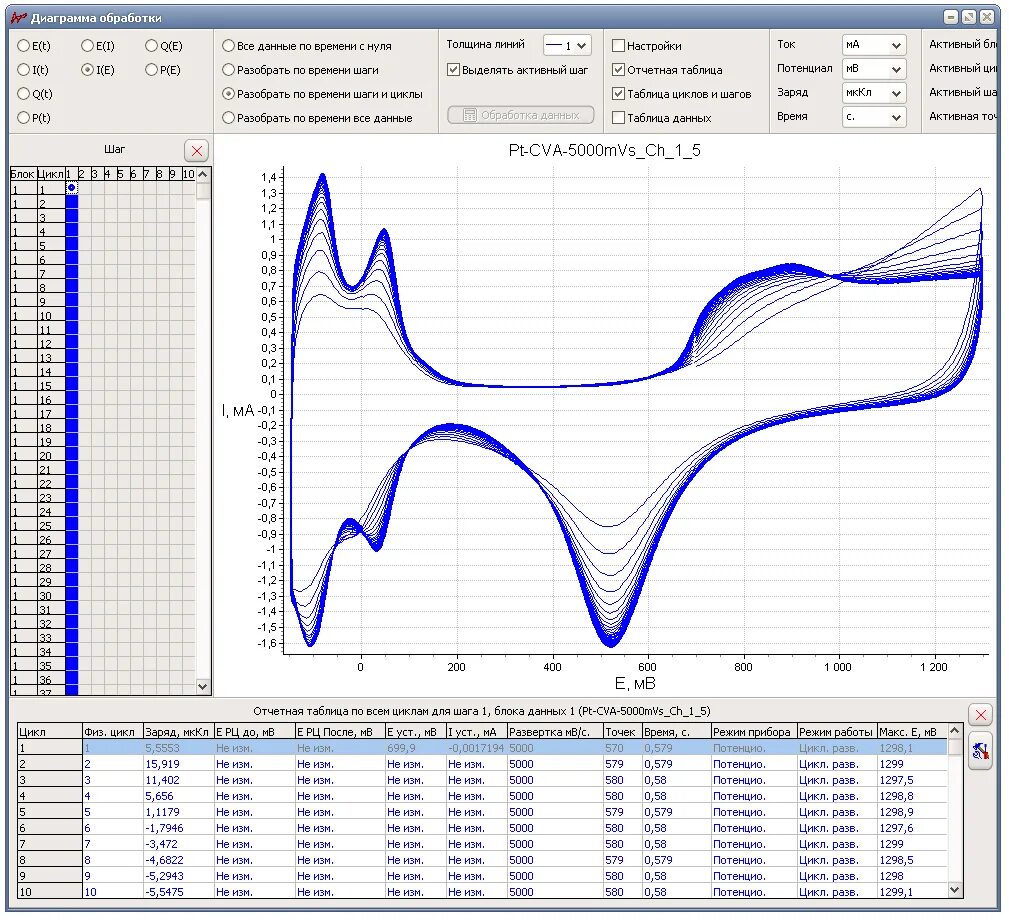
Task: Select report row with charge -5,5475
Action: pos(482,892)
